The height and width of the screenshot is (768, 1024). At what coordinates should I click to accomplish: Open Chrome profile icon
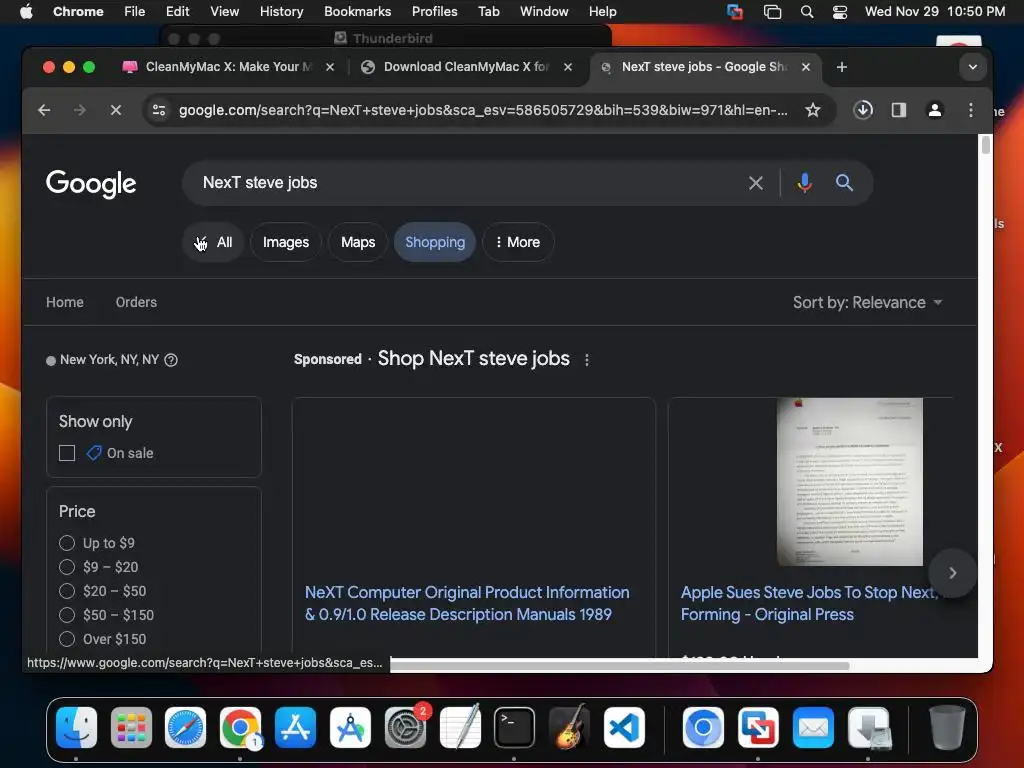[935, 110]
